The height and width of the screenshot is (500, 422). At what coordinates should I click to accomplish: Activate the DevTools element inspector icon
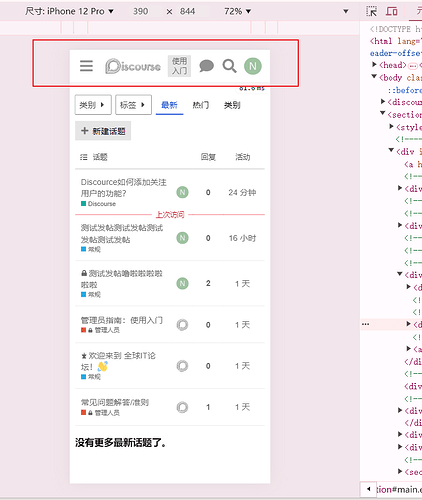tap(371, 11)
